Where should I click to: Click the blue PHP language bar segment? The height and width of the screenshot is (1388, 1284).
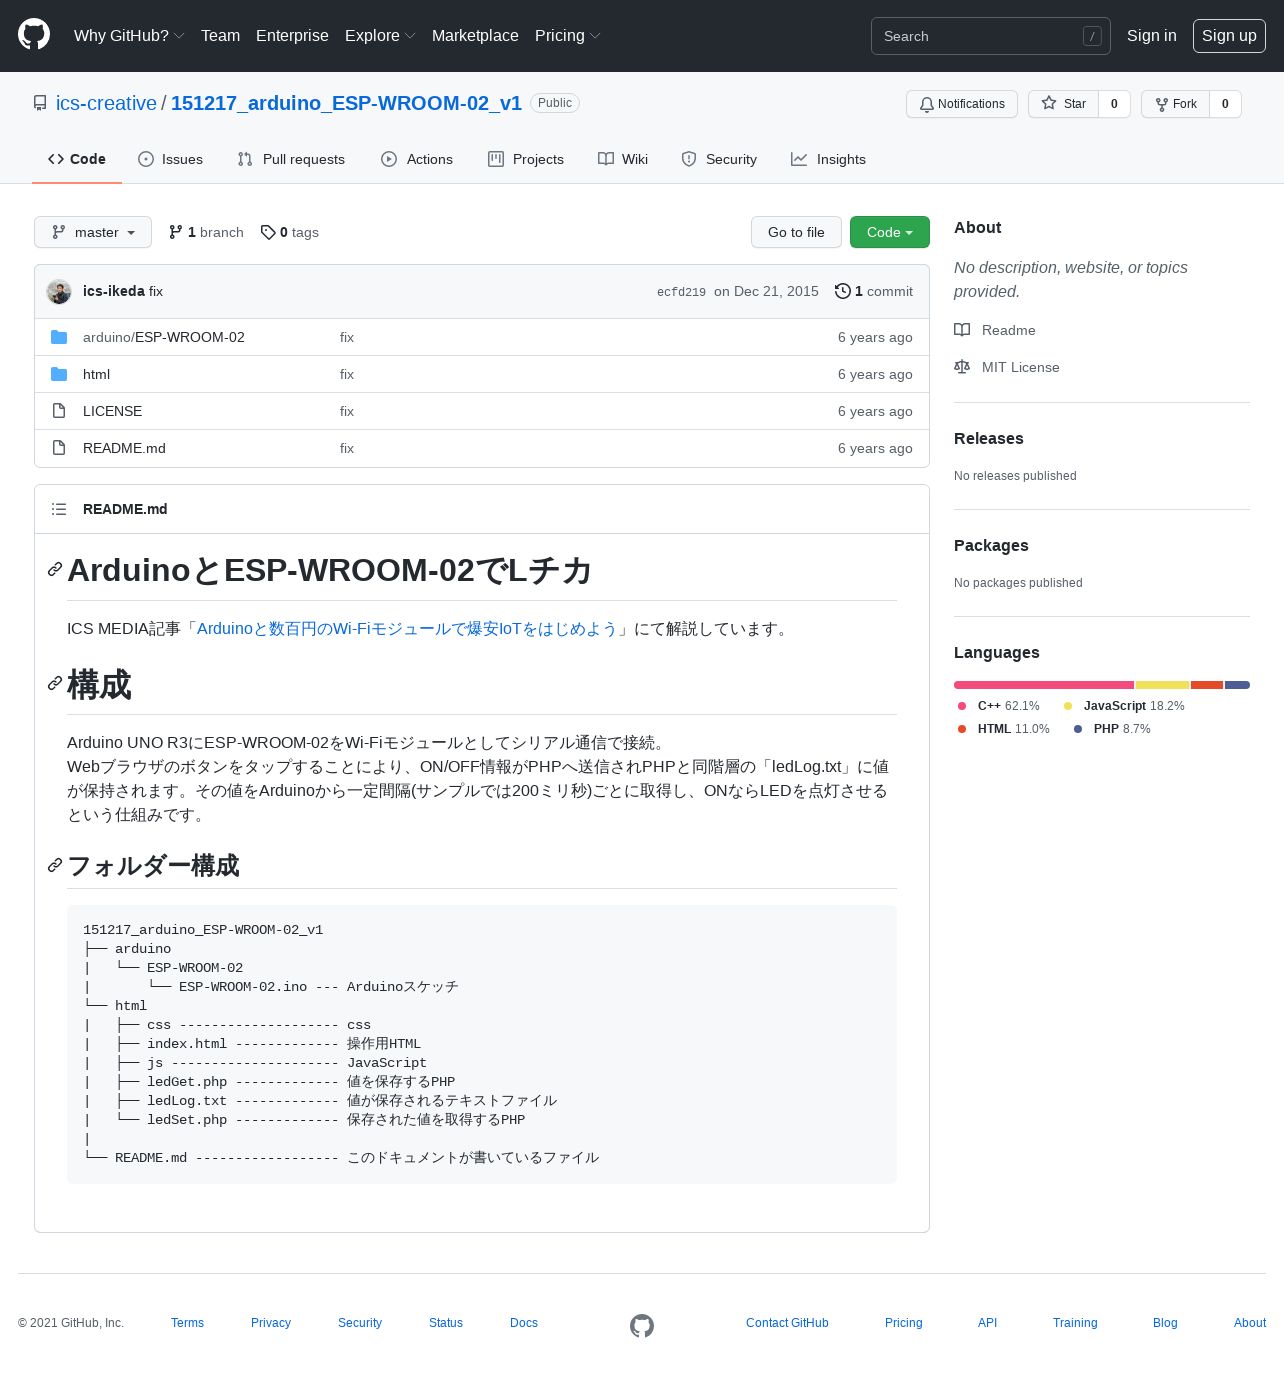pos(1237,685)
